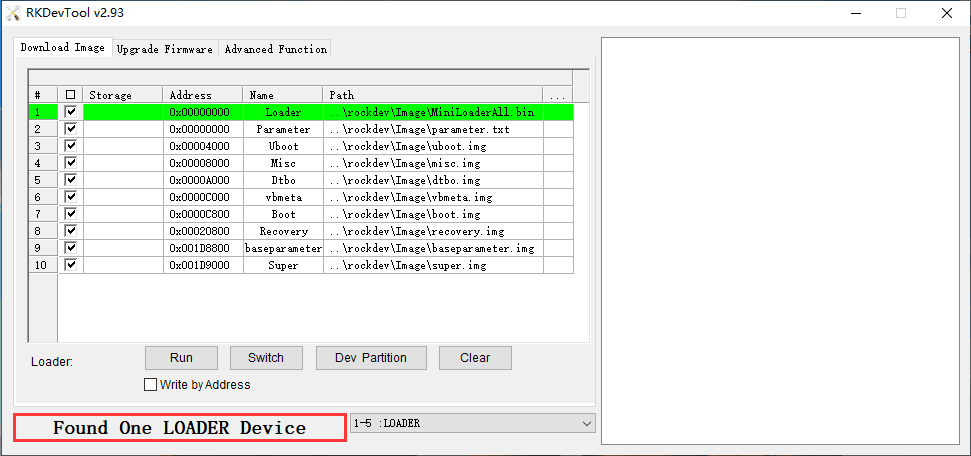Uncheck the Loader row checkbox
This screenshot has width=971, height=456.
point(70,112)
